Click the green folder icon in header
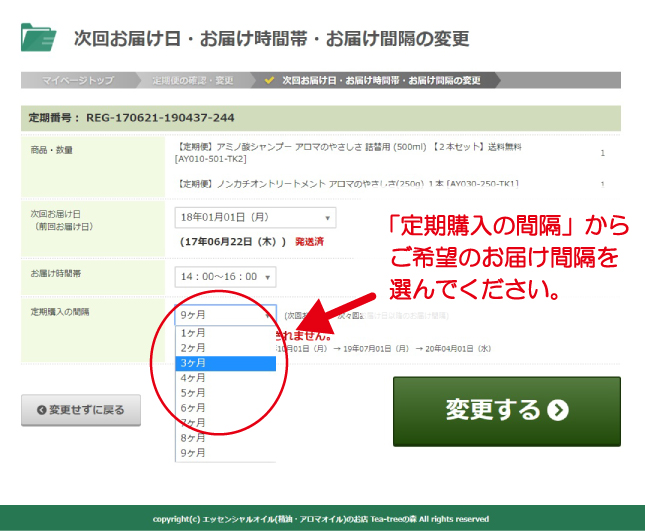The height and width of the screenshot is (531, 645). [x=38, y=37]
